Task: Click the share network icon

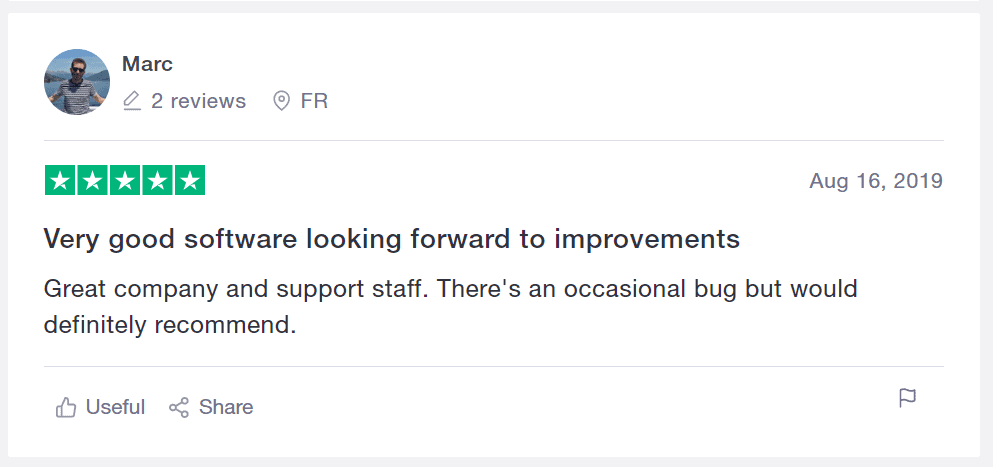Action: pos(179,407)
